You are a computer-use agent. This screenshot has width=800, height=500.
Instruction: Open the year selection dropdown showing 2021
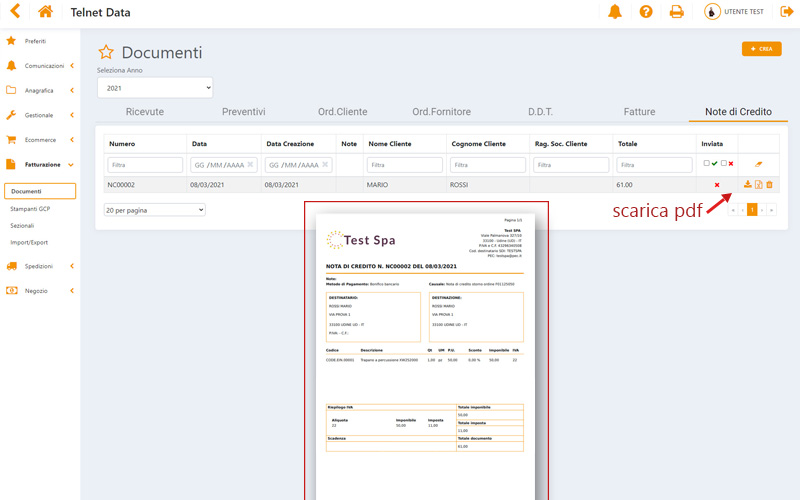coord(155,89)
